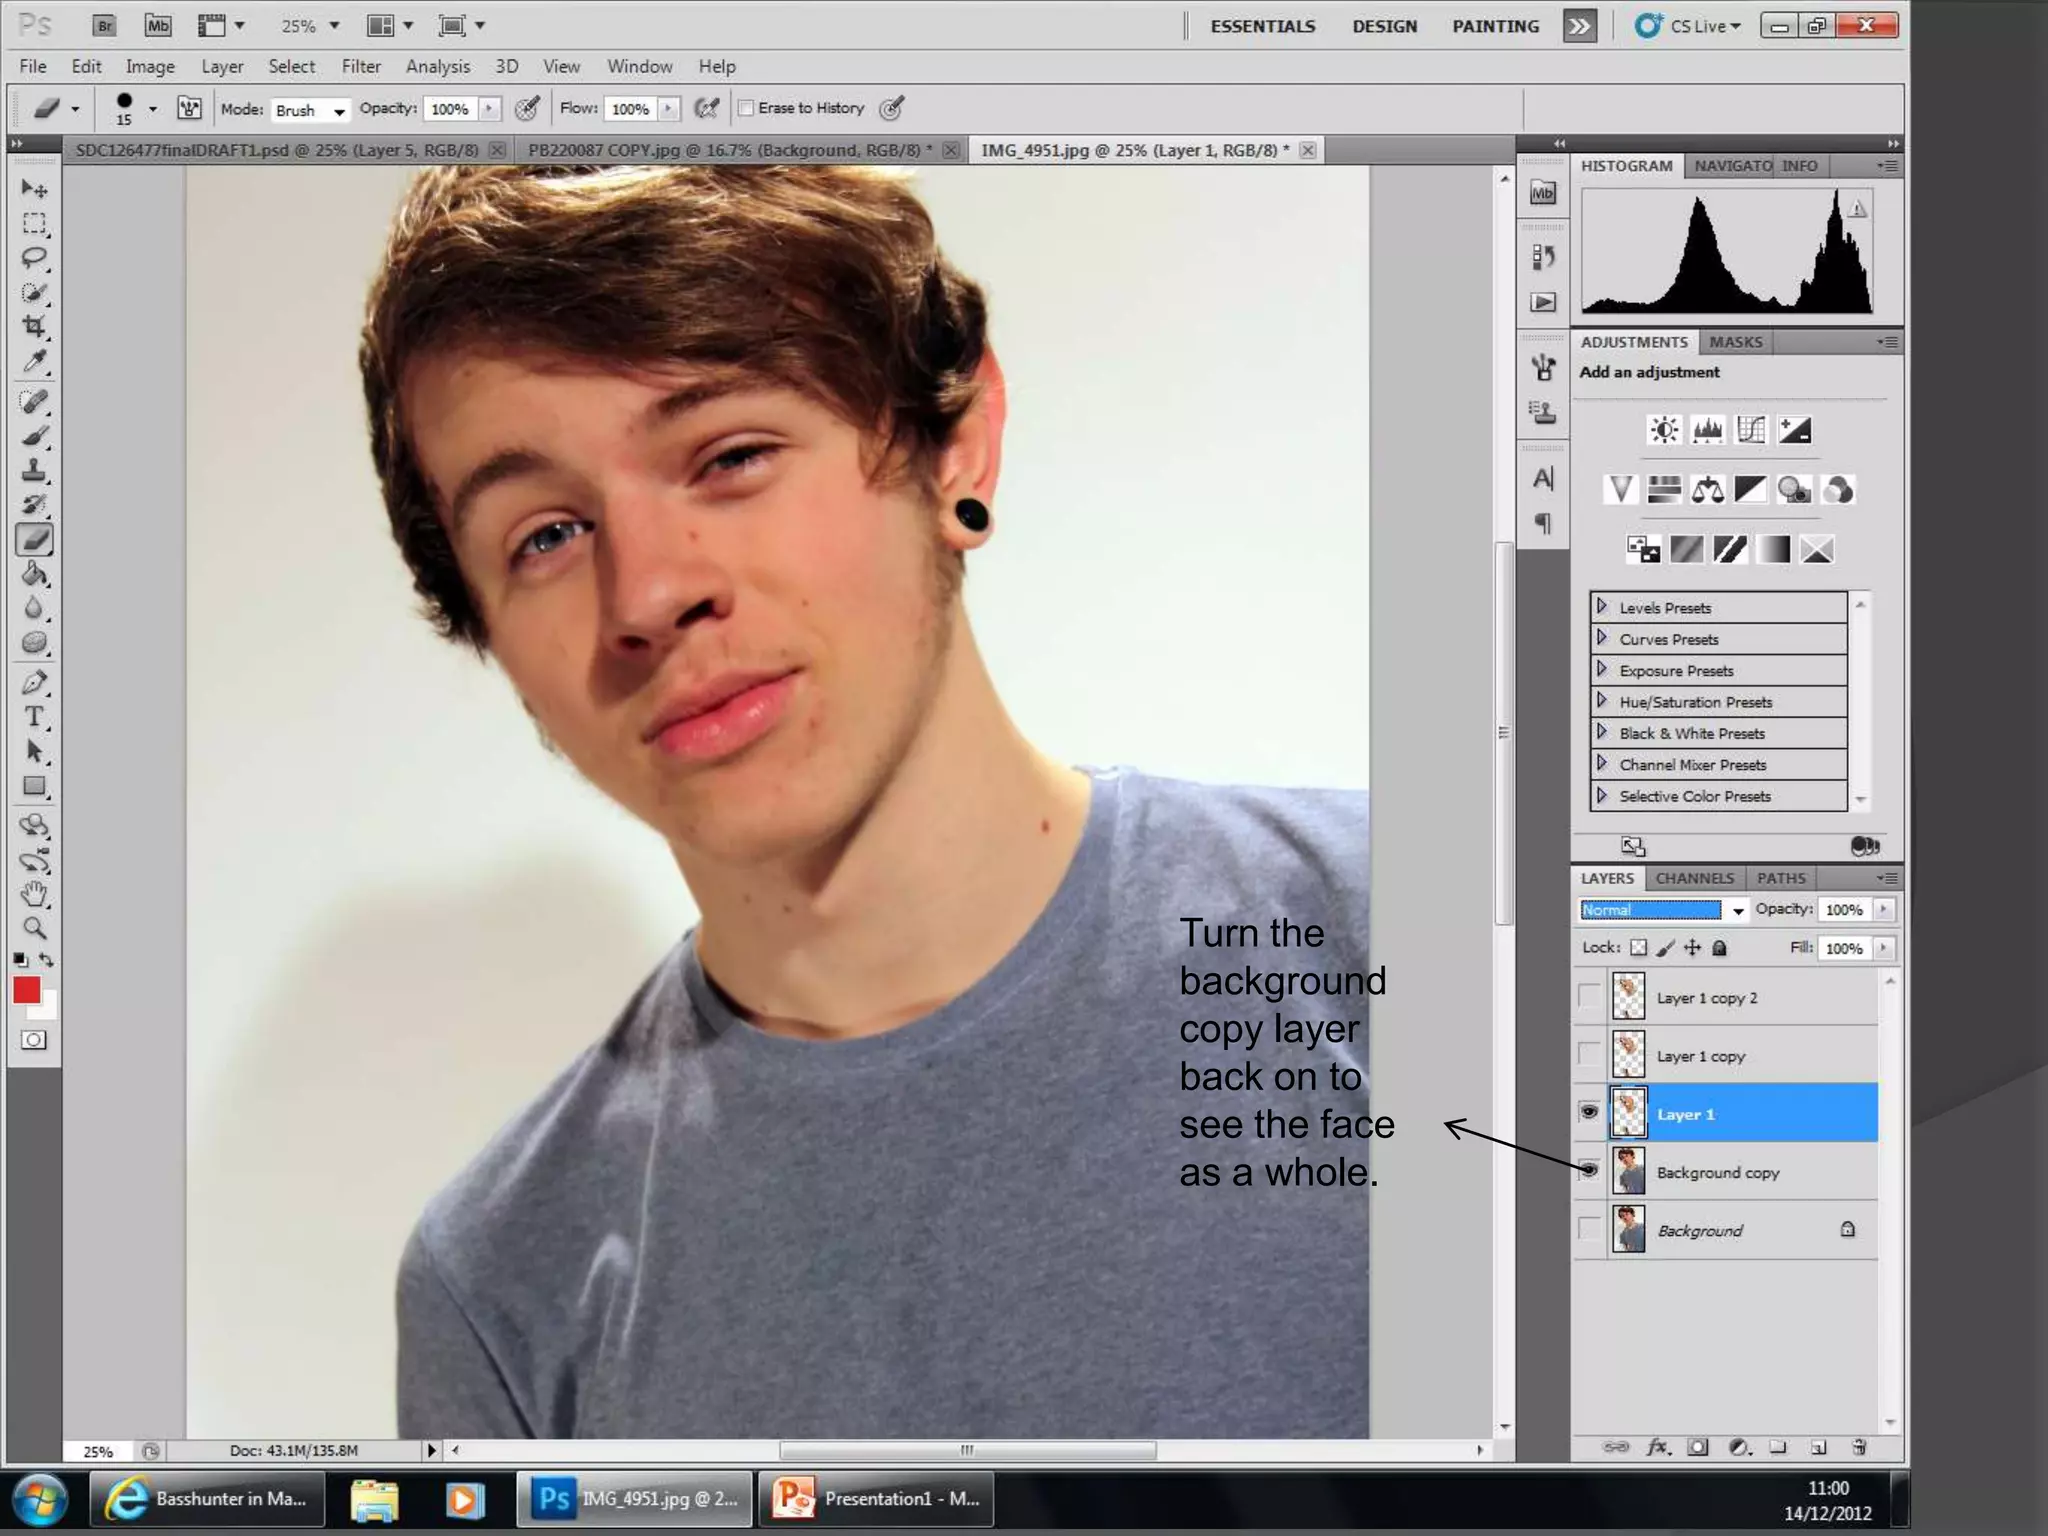The width and height of the screenshot is (2048, 1536).
Task: Switch to SDC126477finalDRAFT1.psd document tab
Action: [x=277, y=150]
